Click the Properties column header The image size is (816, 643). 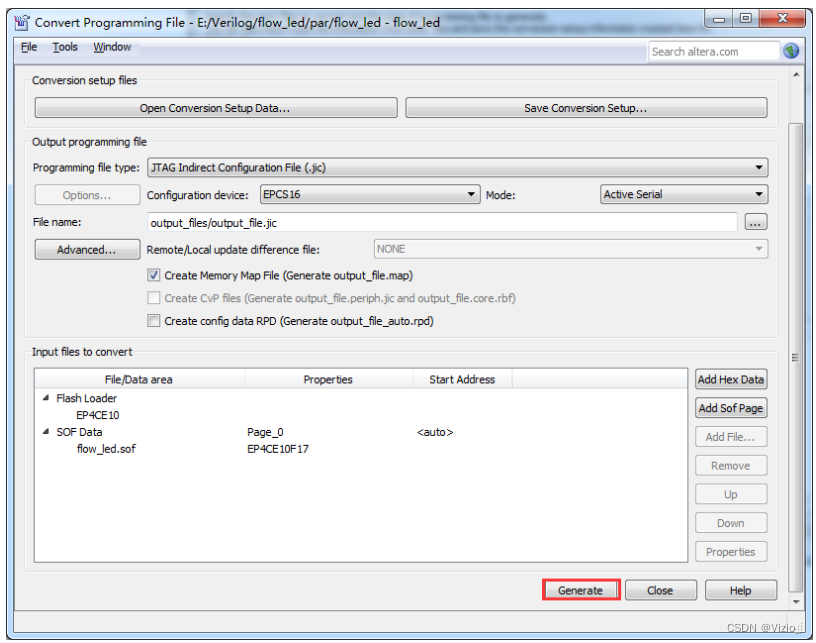pos(328,379)
